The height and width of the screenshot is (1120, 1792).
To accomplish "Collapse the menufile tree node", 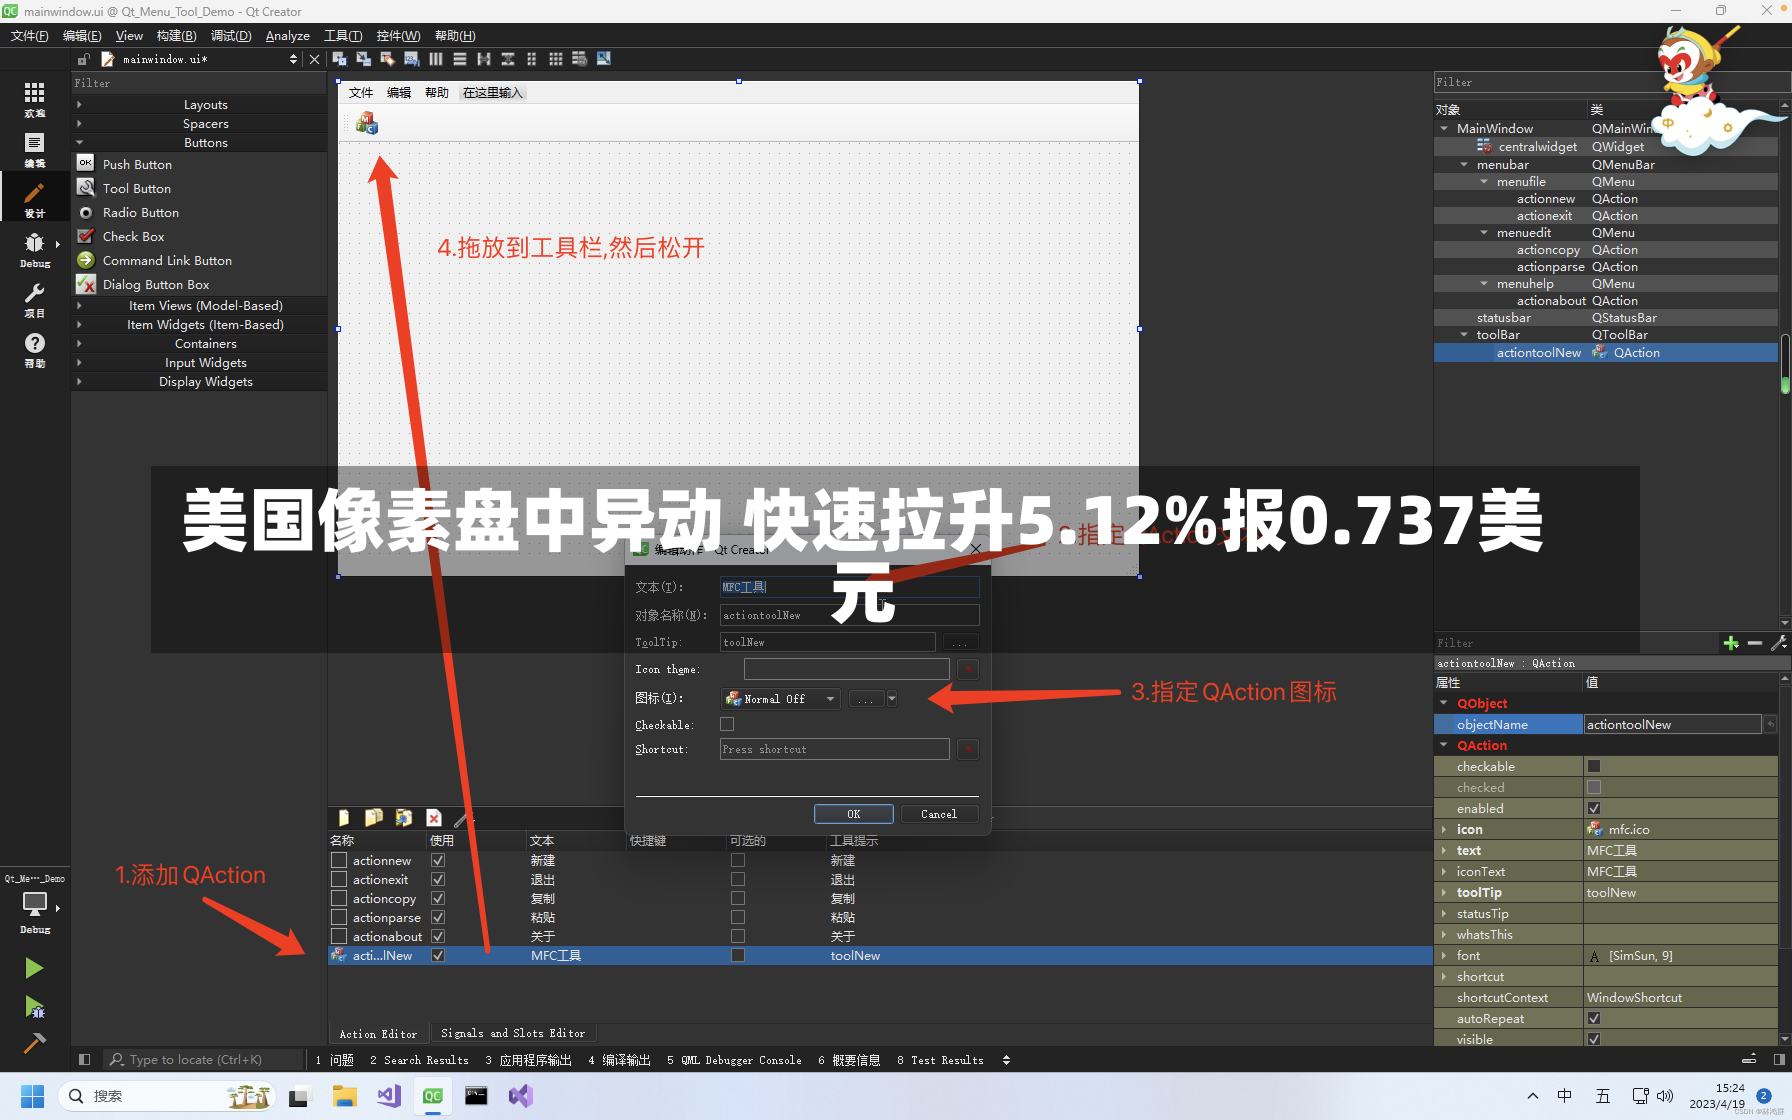I will coord(1484,181).
